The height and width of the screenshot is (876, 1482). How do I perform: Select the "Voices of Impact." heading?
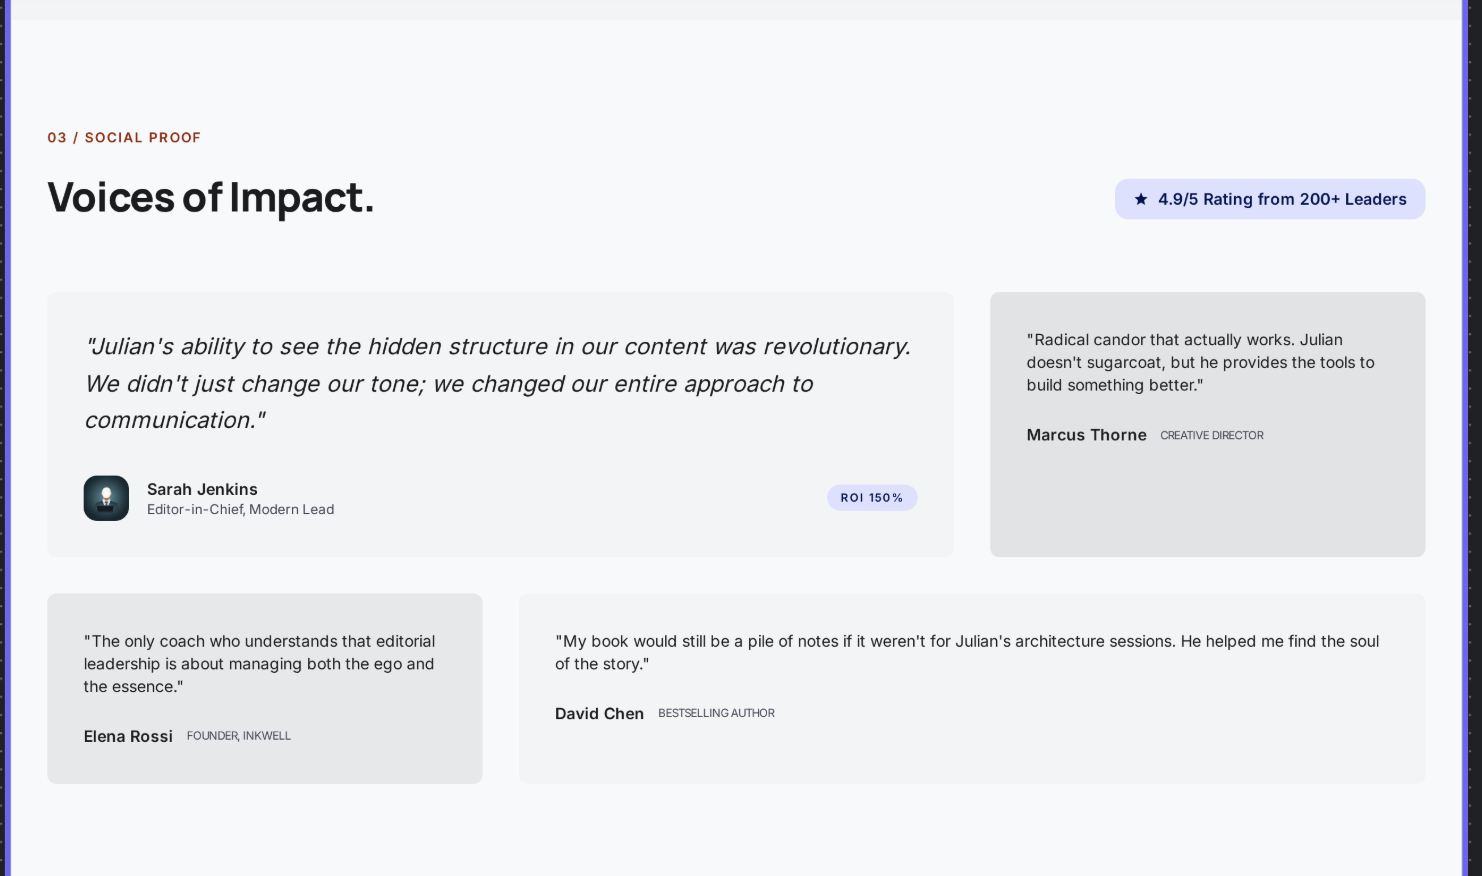[210, 197]
